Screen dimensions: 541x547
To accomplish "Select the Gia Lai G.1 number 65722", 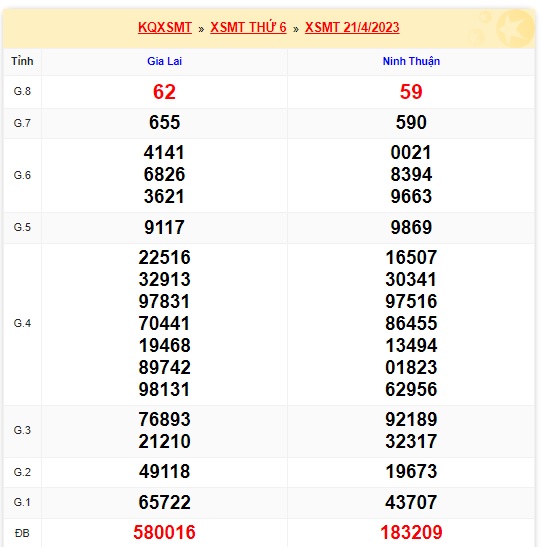I will [x=164, y=502].
